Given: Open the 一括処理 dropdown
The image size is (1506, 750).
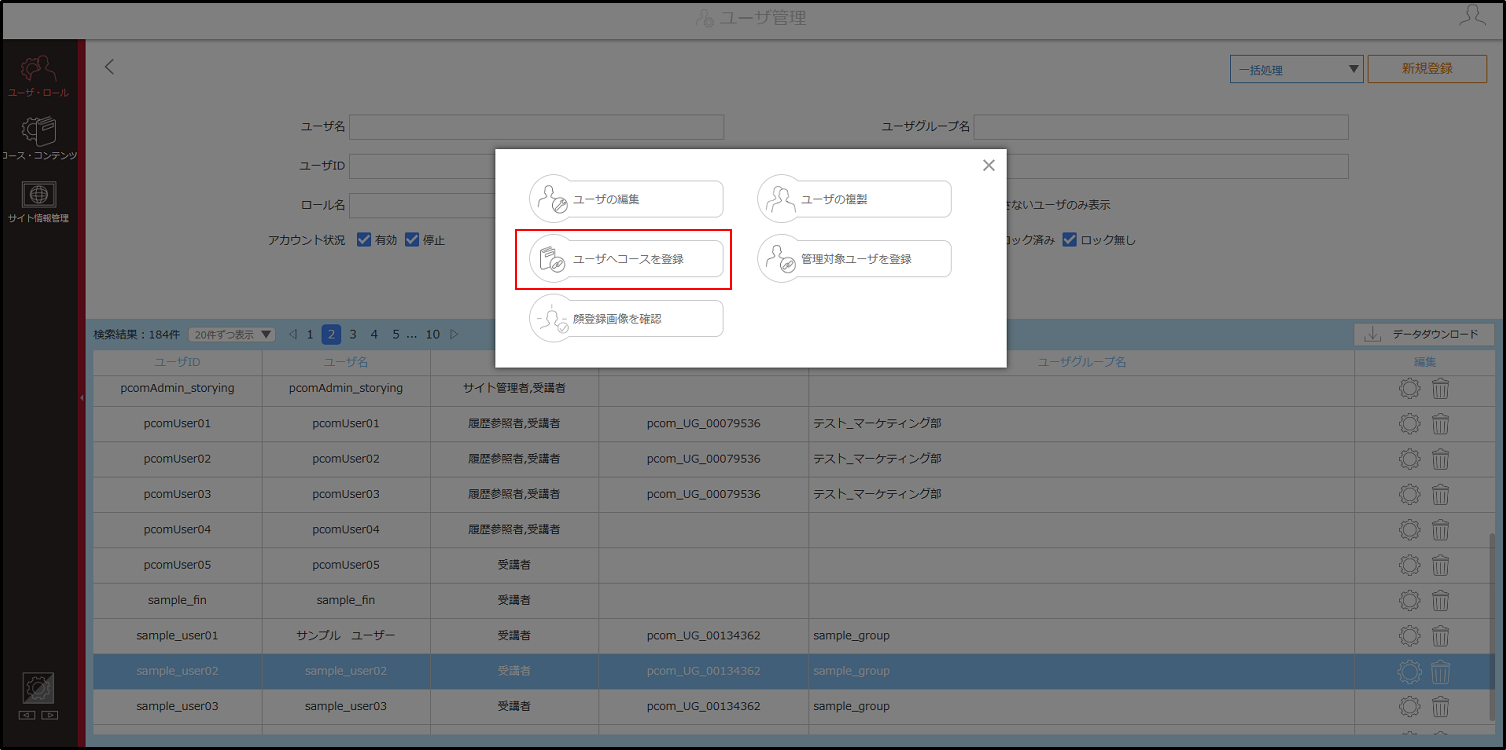Looking at the screenshot, I should pyautogui.click(x=1297, y=69).
